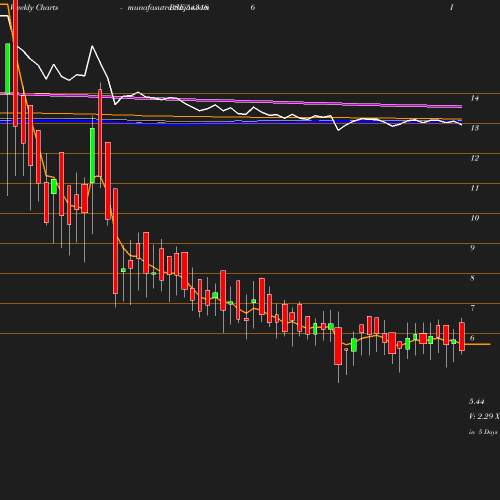Select the 11 price axis label
The image size is (500, 500).
pos(475,188)
